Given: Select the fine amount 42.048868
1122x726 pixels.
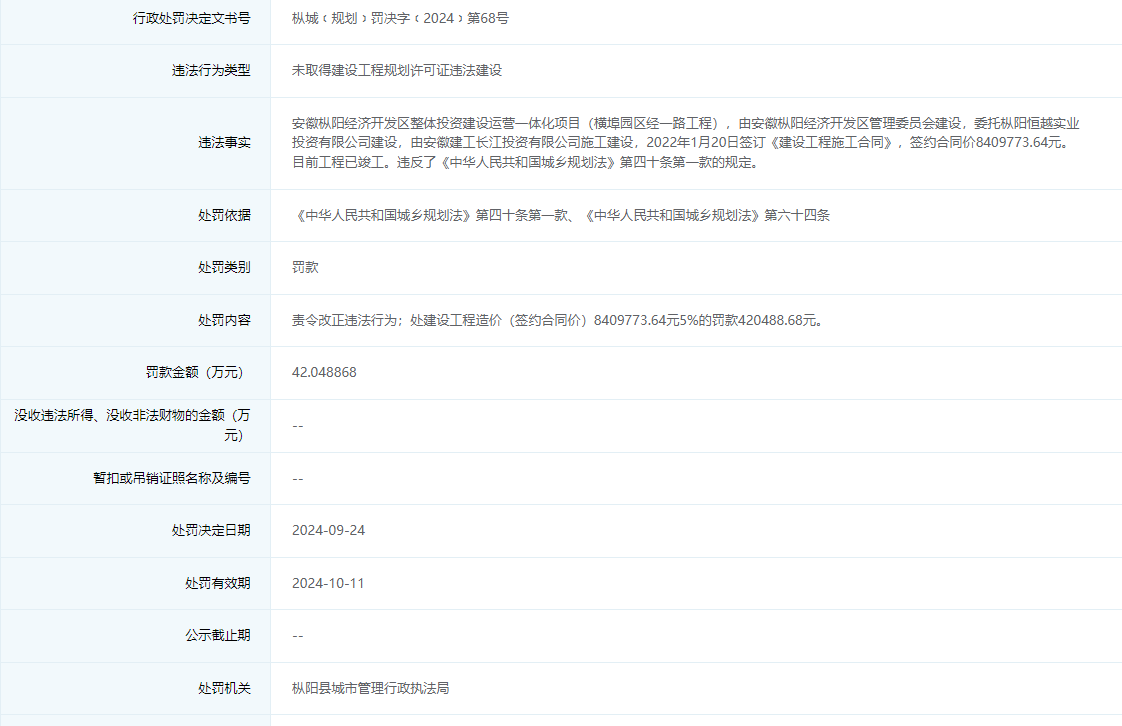Looking at the screenshot, I should (324, 372).
